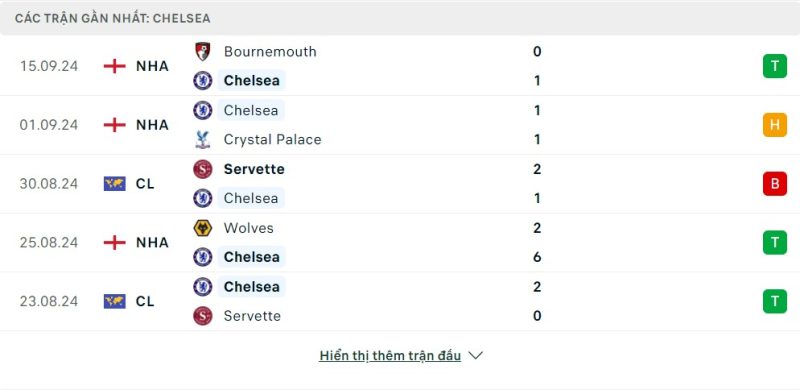Screen dimensions: 800x390
Task: Click the Servette crest in 30.08.24 match
Action: pyautogui.click(x=203, y=169)
